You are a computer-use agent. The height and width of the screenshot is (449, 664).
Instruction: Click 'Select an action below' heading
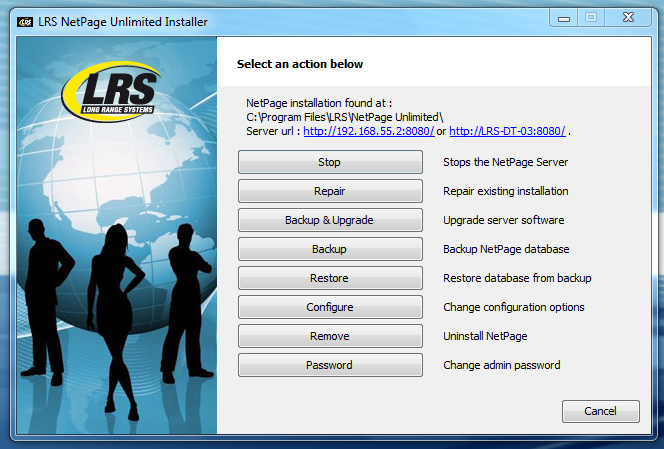pyautogui.click(x=300, y=64)
